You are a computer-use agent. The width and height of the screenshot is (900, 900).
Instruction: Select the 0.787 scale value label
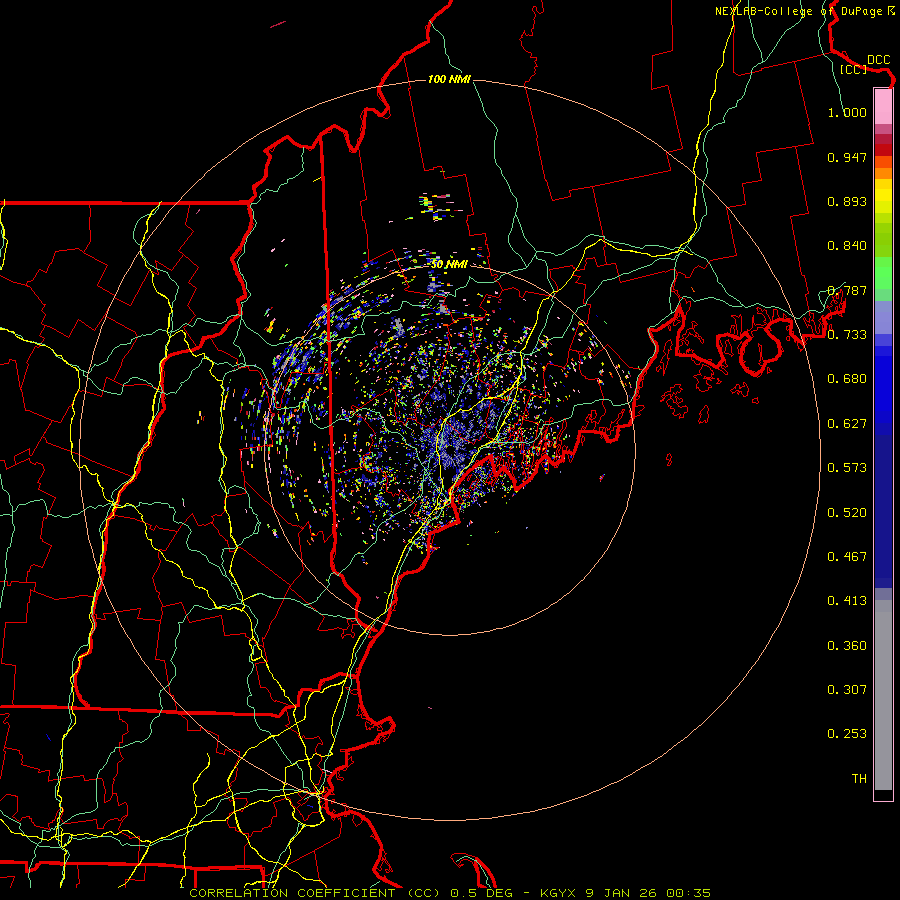[x=847, y=290]
